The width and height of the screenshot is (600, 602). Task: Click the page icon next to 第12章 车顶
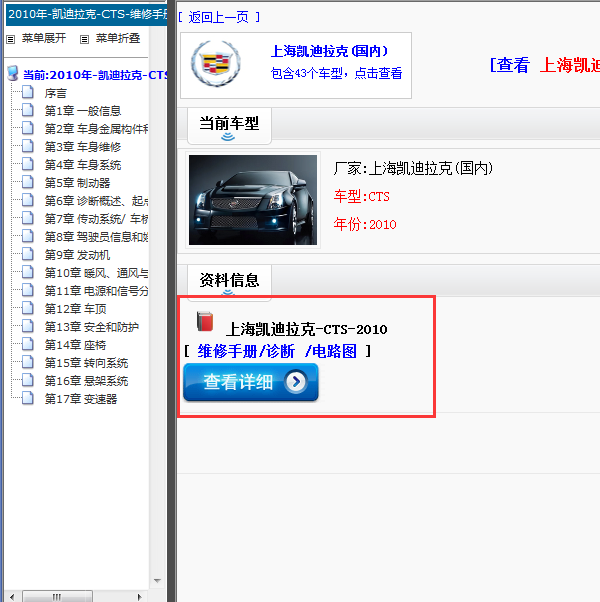28,308
